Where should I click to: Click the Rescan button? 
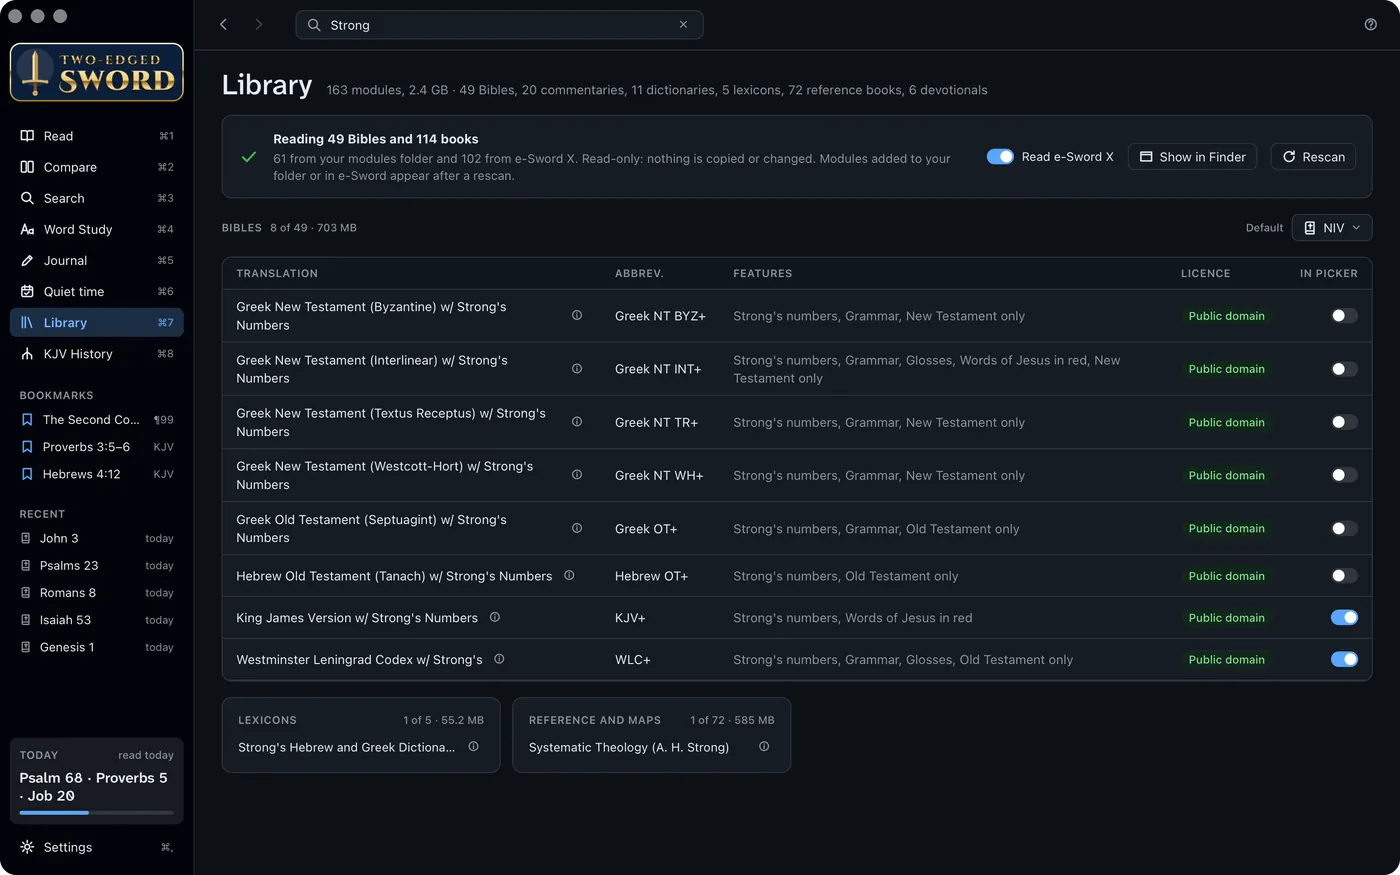[1313, 157]
